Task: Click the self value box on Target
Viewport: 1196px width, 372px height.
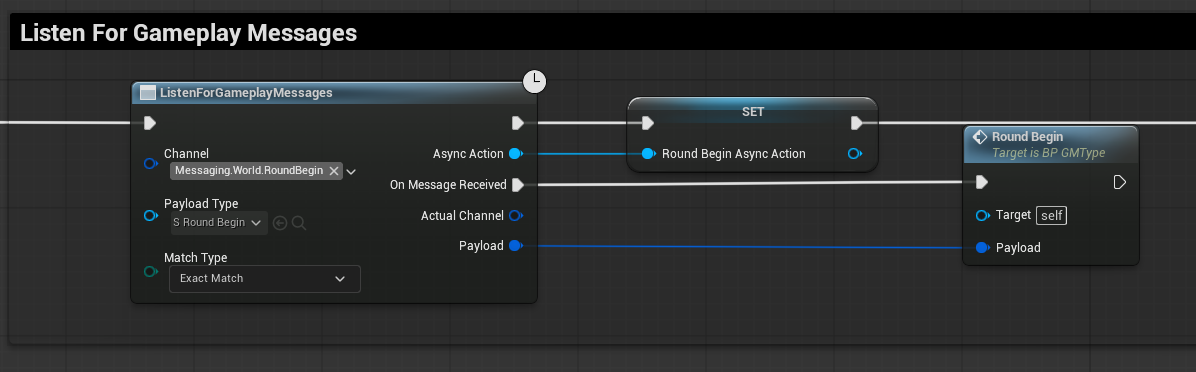Action: 1052,216
